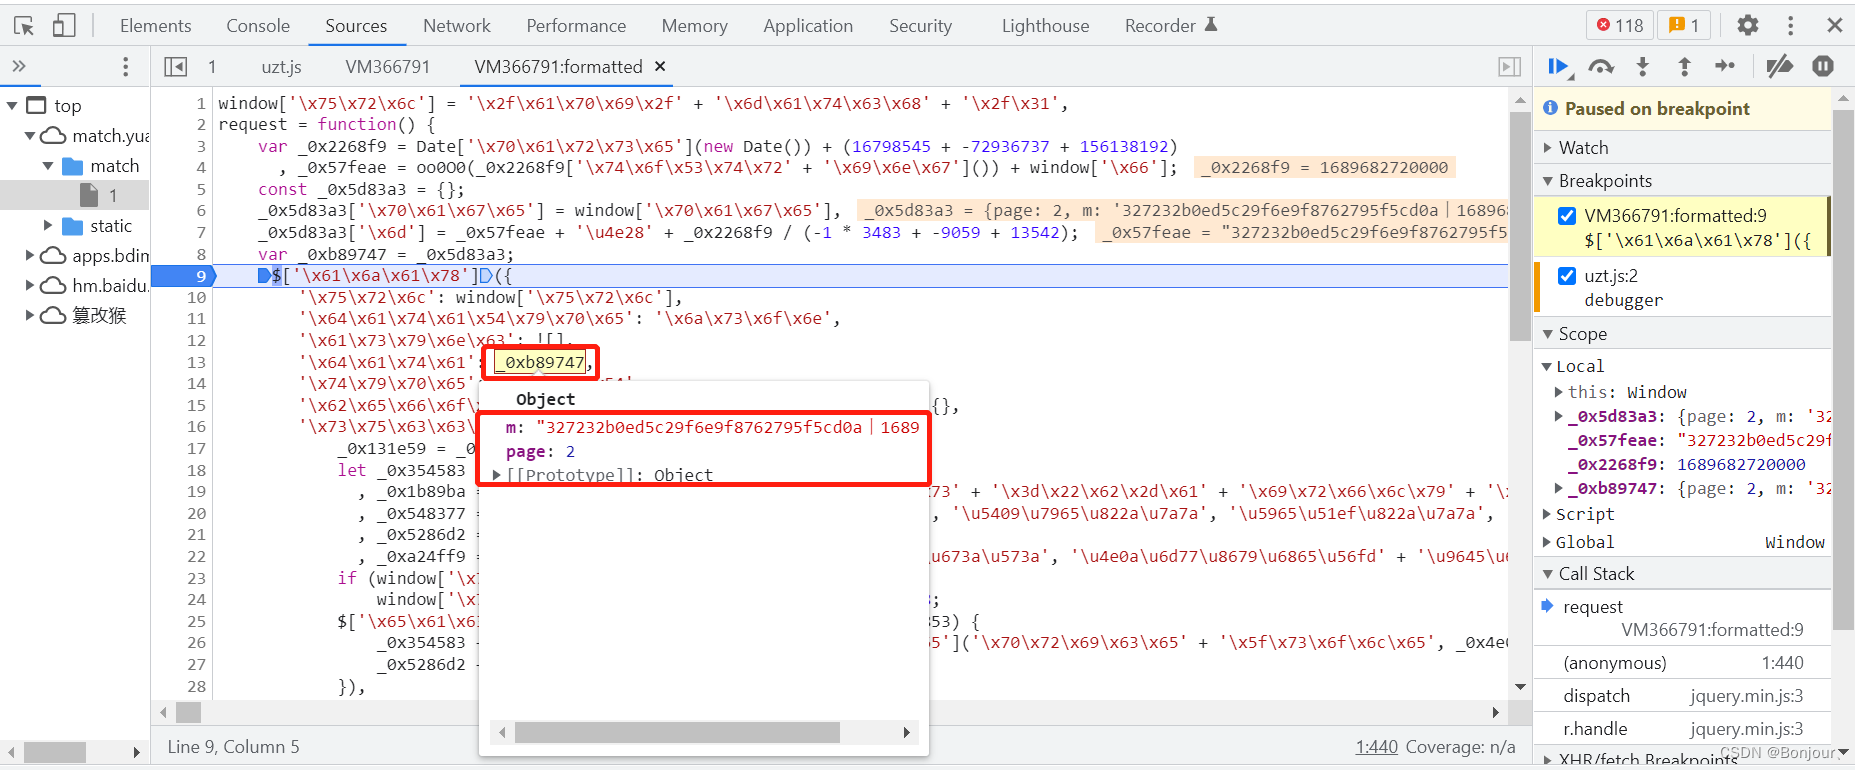
Task: Show more navigator tabs chevron
Action: click(18, 67)
